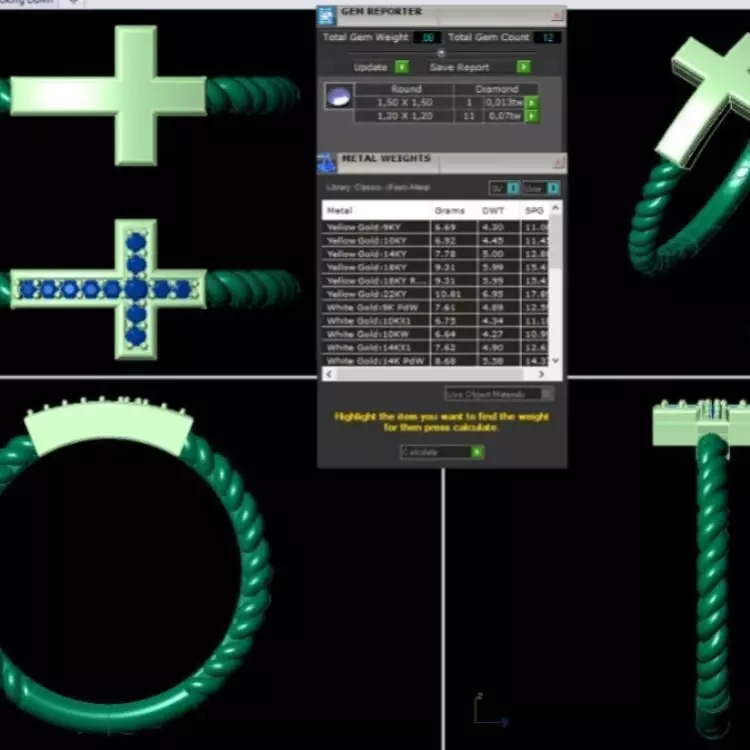750x750 pixels.
Task: Click the green Calculate arrow button
Action: point(477,452)
